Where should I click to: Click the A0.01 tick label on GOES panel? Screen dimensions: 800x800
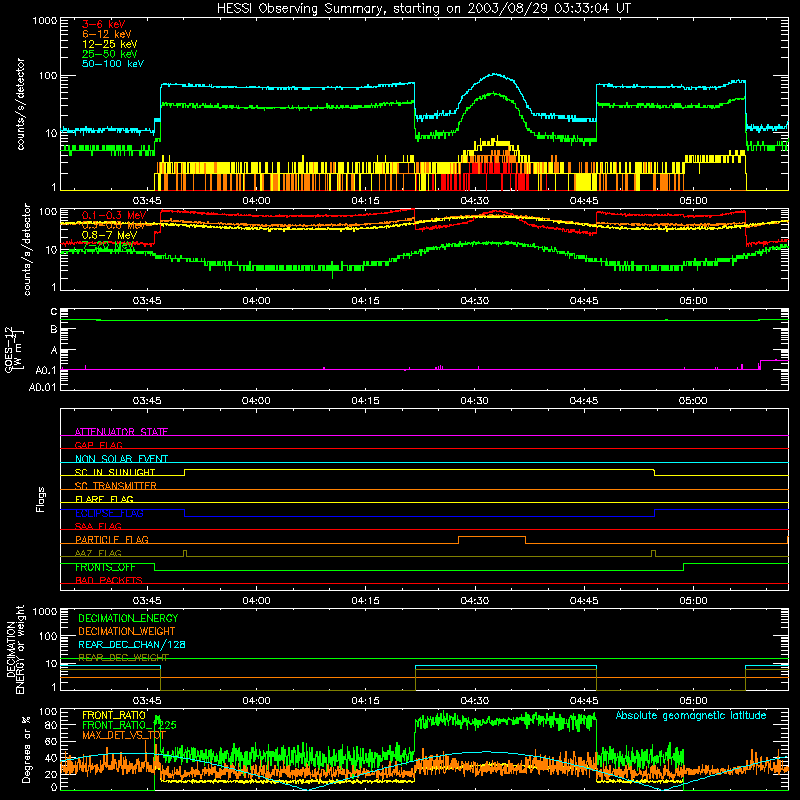(43, 387)
